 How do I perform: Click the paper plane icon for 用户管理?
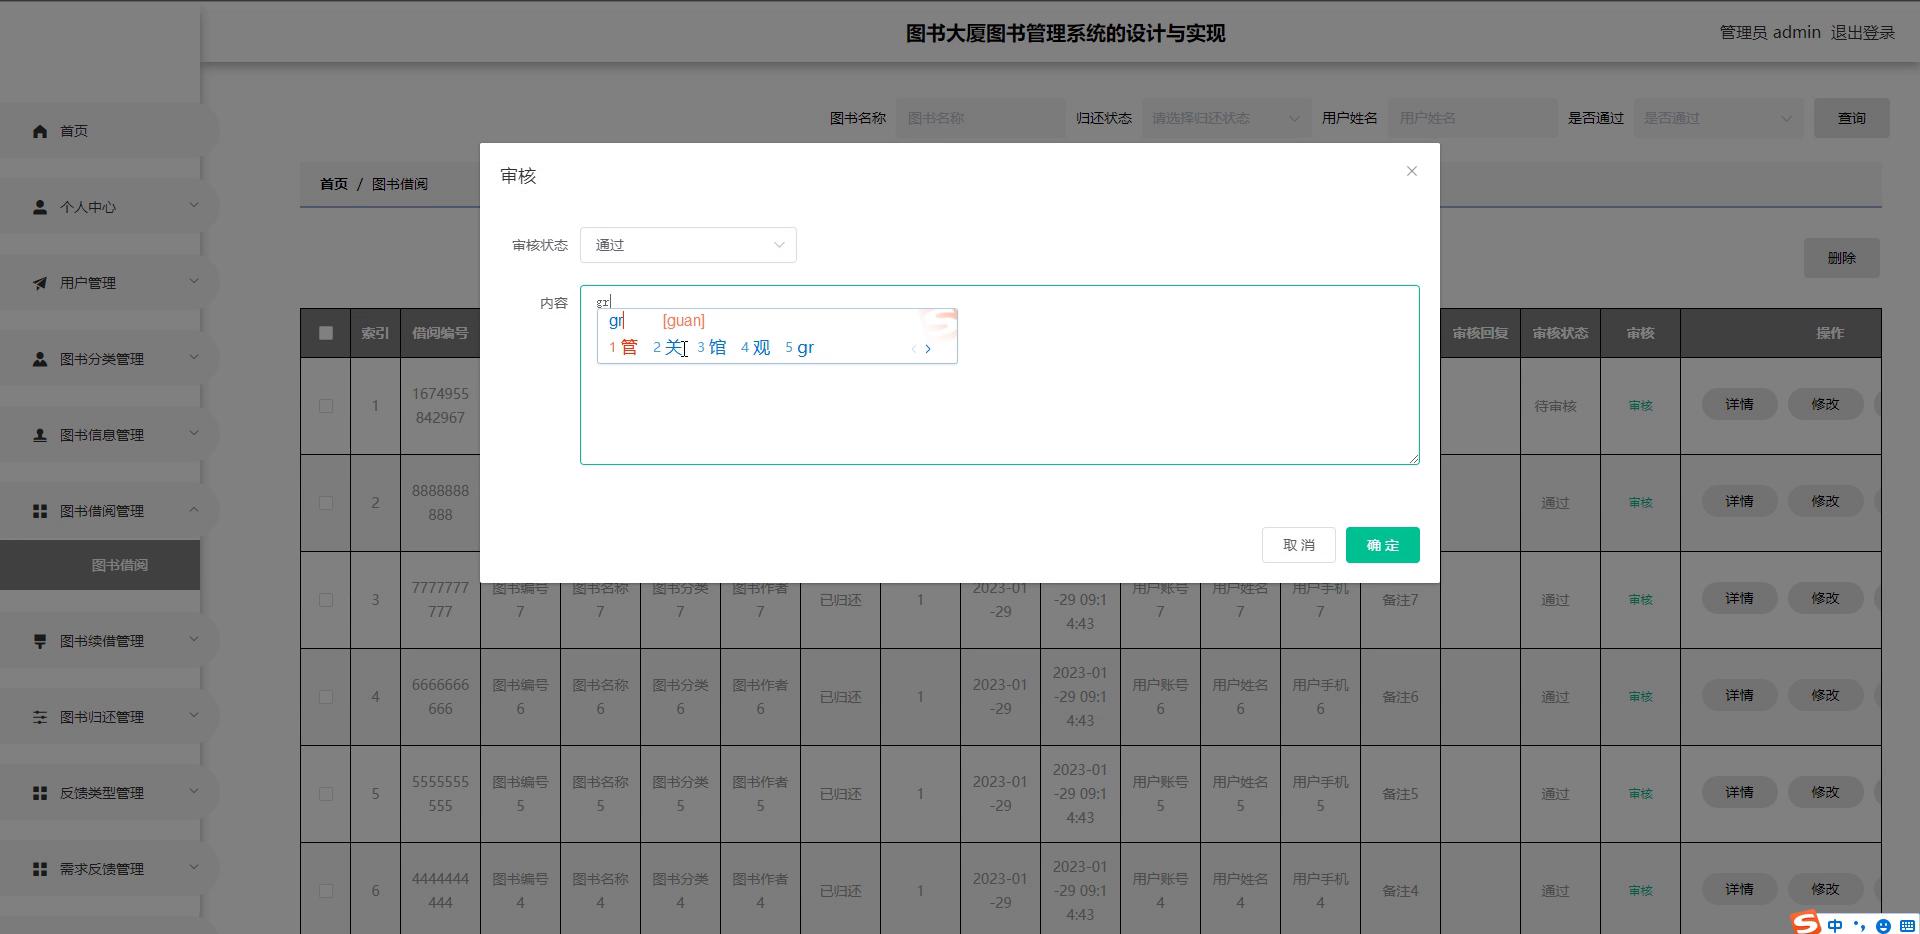coord(40,282)
